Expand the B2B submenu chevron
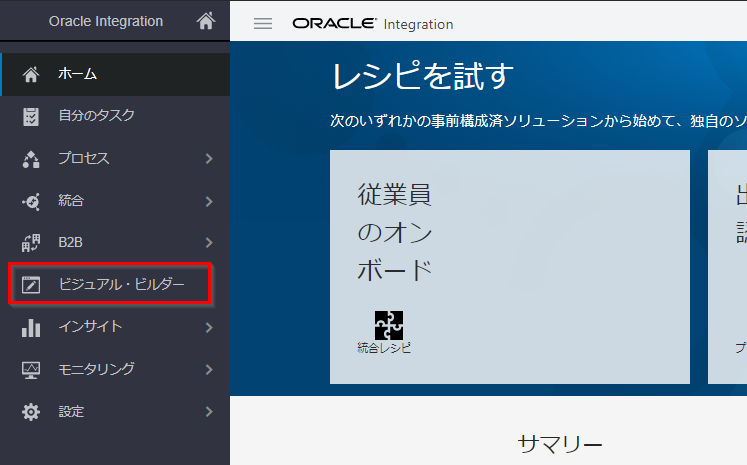This screenshot has height=465, width=747. tap(209, 243)
